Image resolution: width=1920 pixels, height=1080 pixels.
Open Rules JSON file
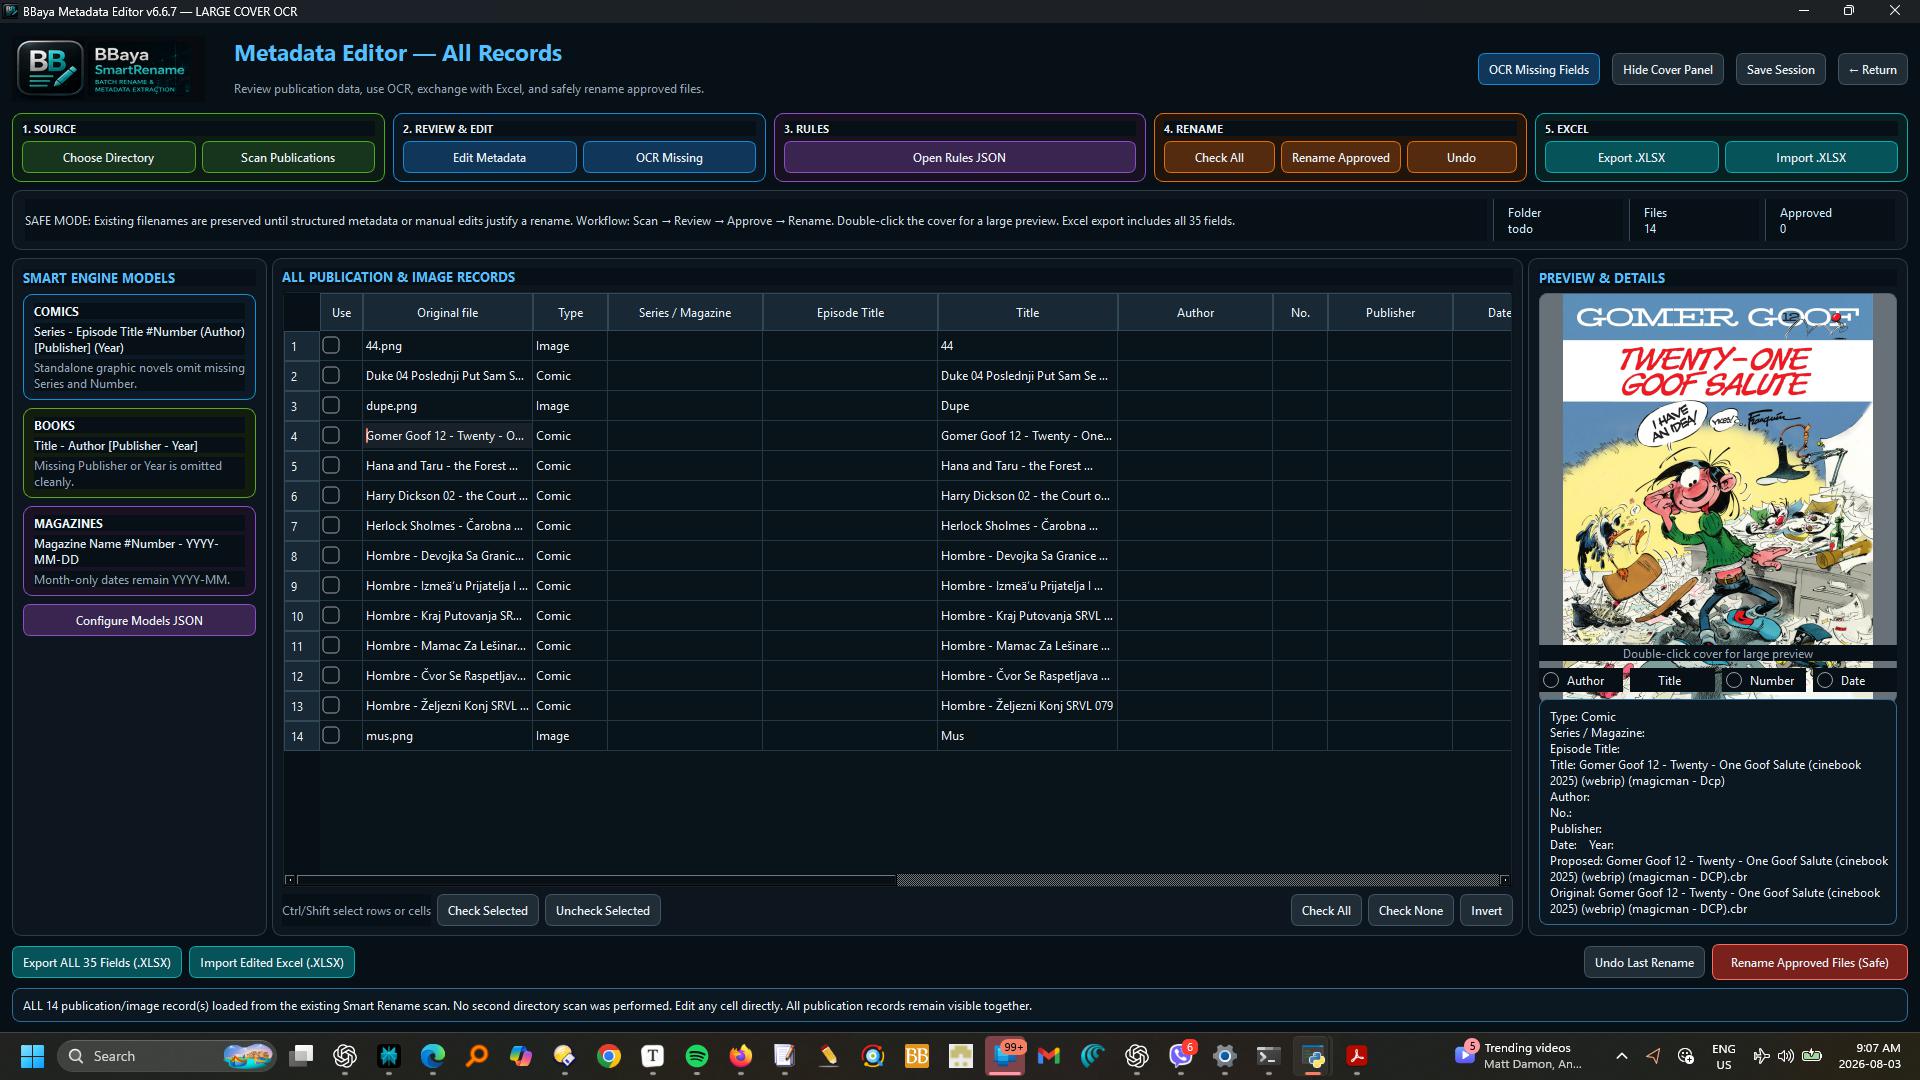(959, 157)
